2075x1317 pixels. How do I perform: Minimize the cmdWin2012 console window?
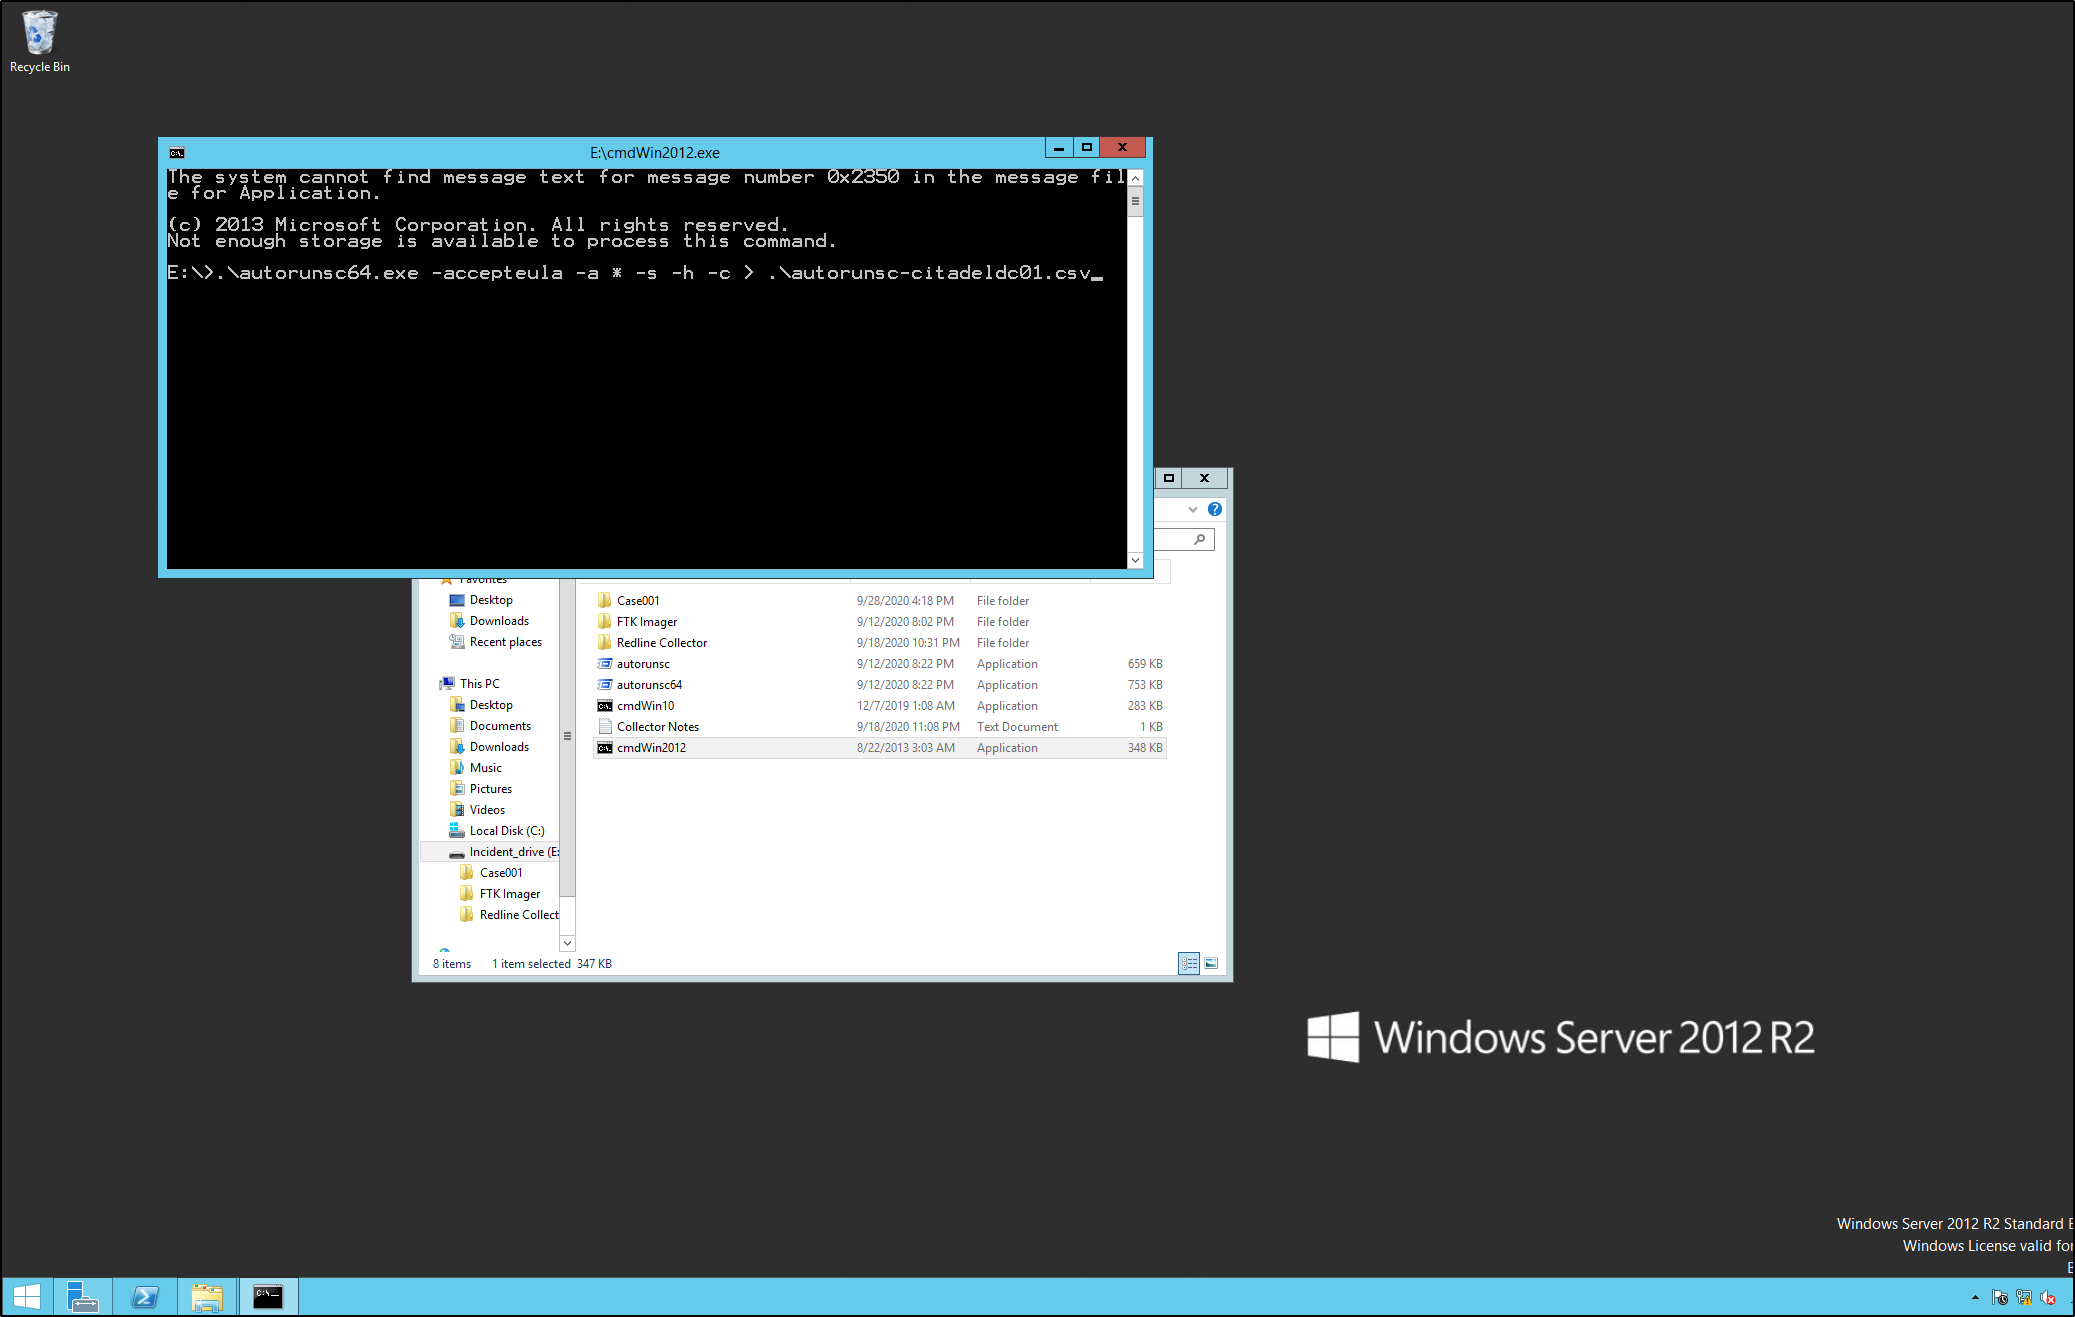(1059, 148)
